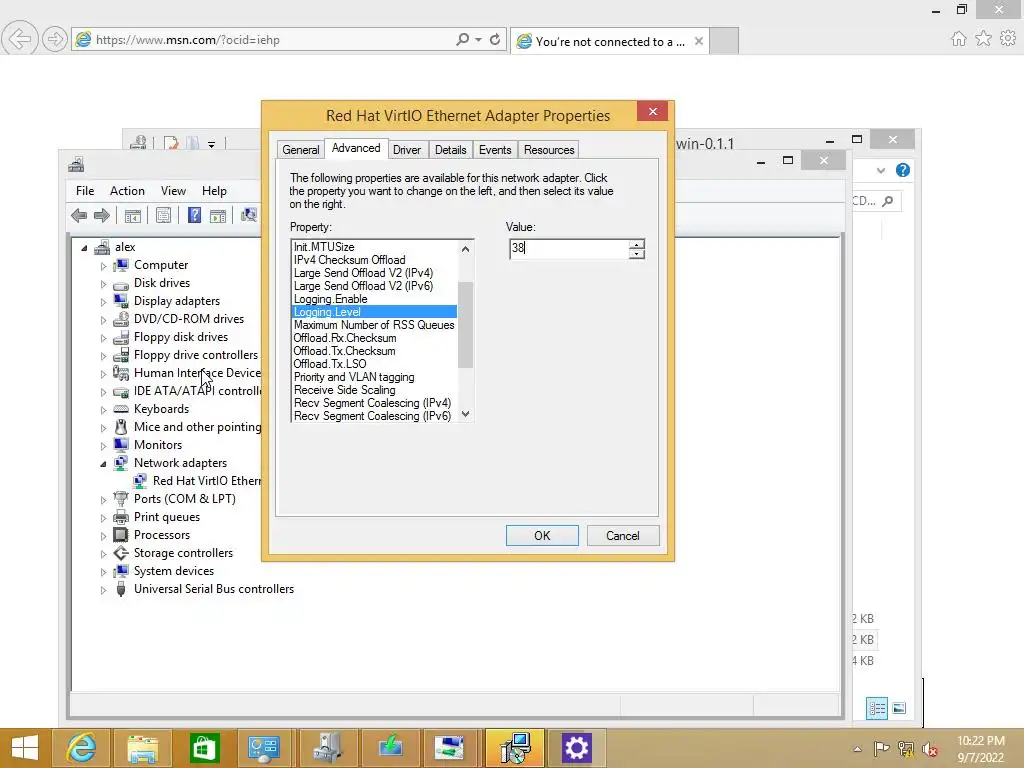Click Cancel in adapter properties dialog
This screenshot has width=1024, height=768.
pyautogui.click(x=623, y=536)
